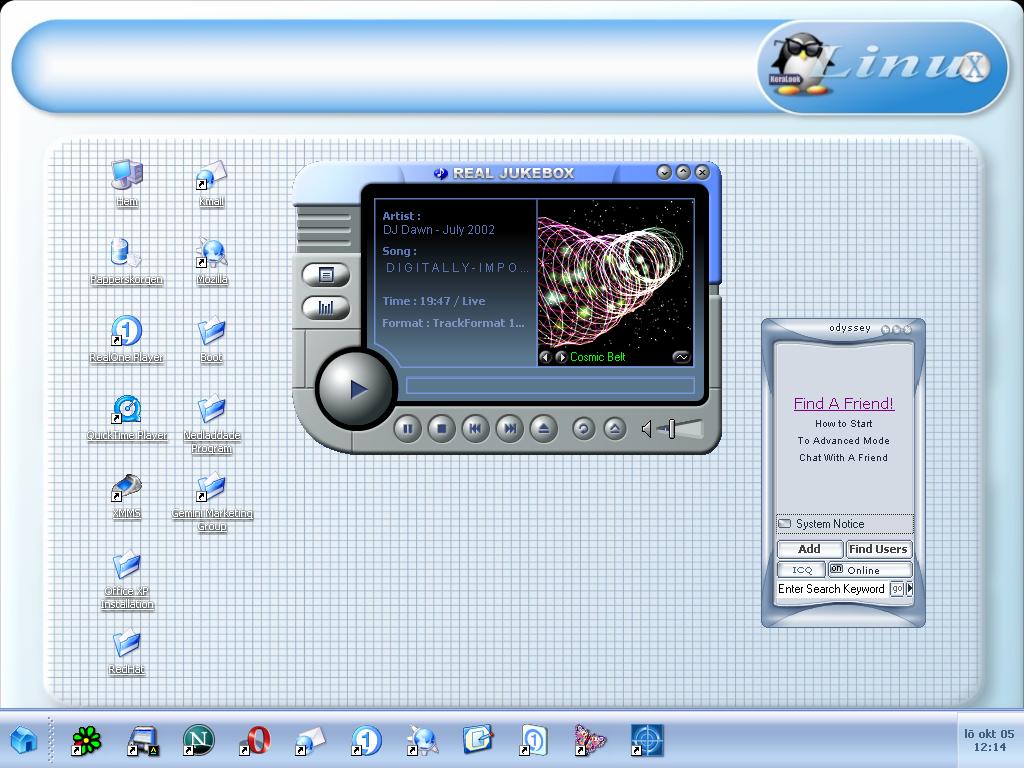Click the big Play button in Jukebox
1024x768 pixels.
pos(356,389)
